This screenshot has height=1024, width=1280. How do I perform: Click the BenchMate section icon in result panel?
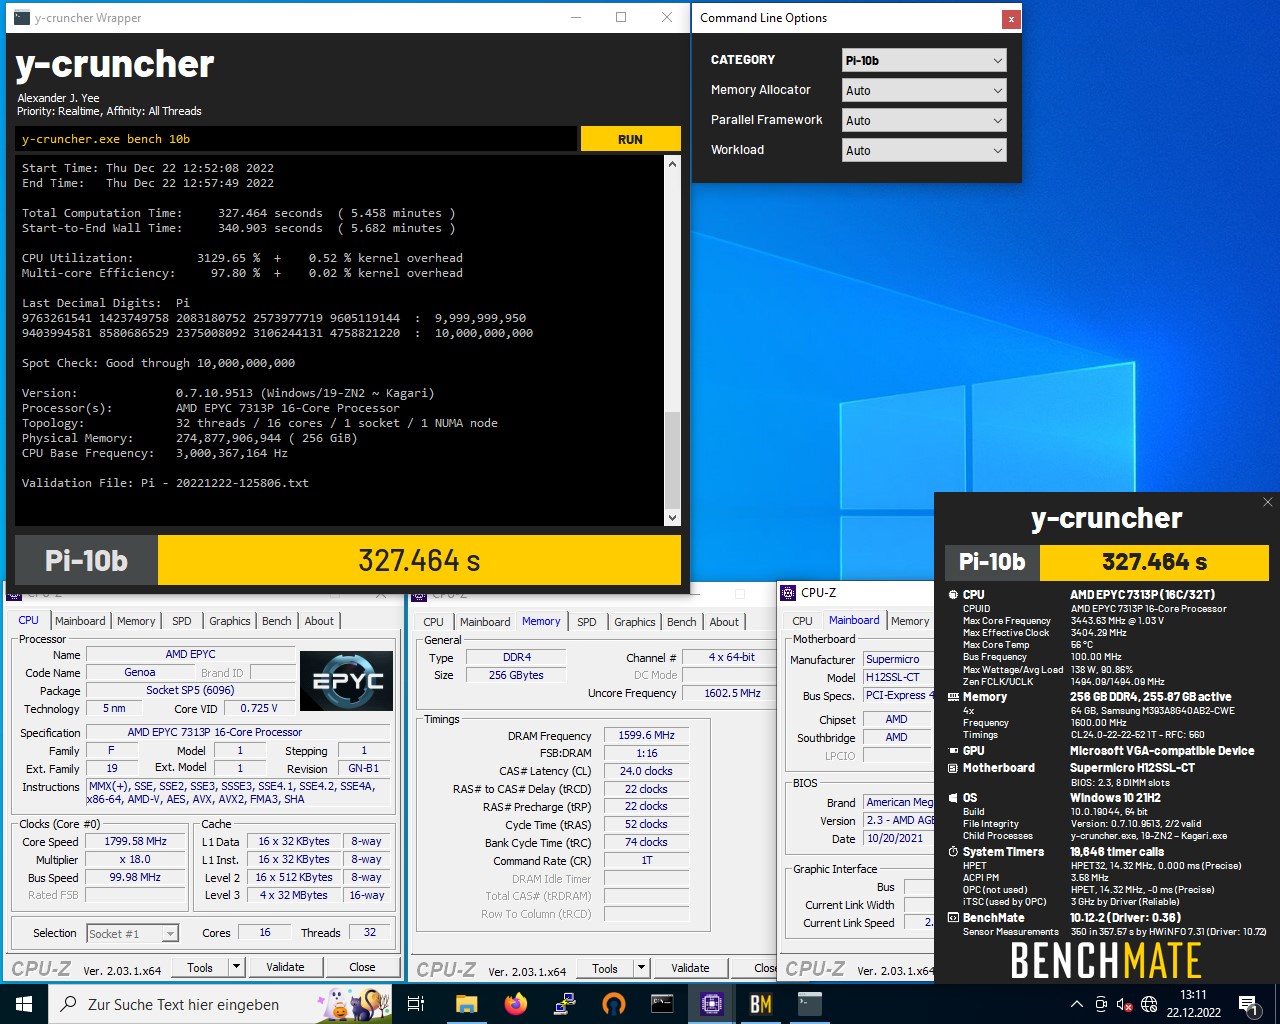[953, 918]
